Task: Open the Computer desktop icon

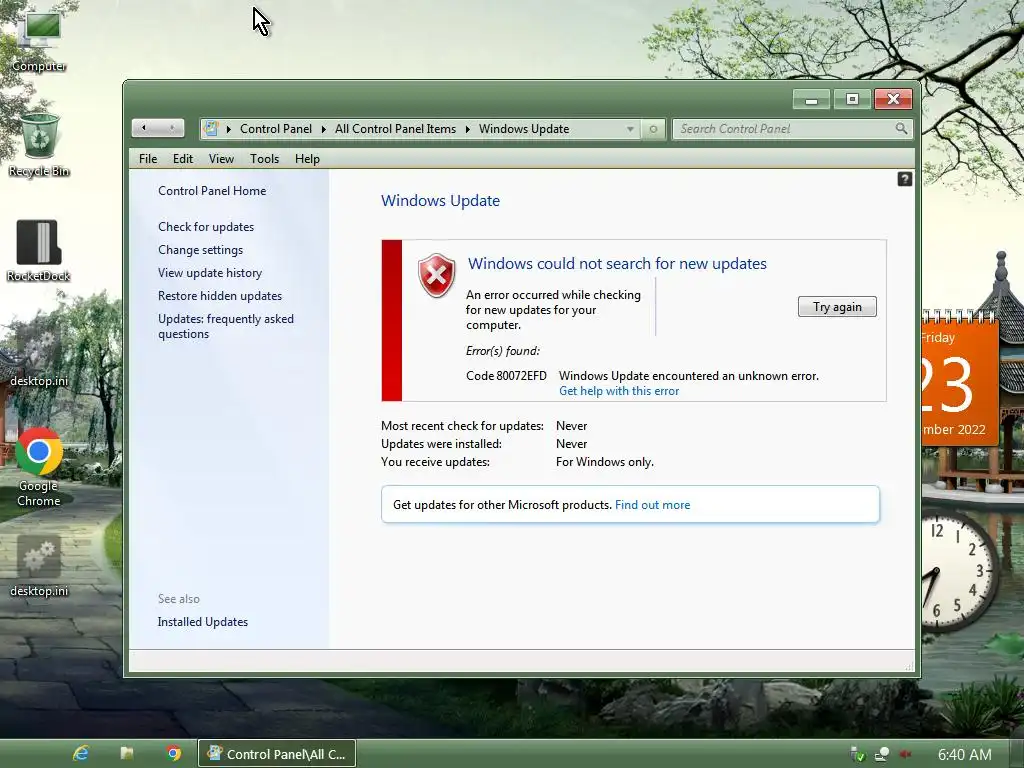Action: (39, 38)
